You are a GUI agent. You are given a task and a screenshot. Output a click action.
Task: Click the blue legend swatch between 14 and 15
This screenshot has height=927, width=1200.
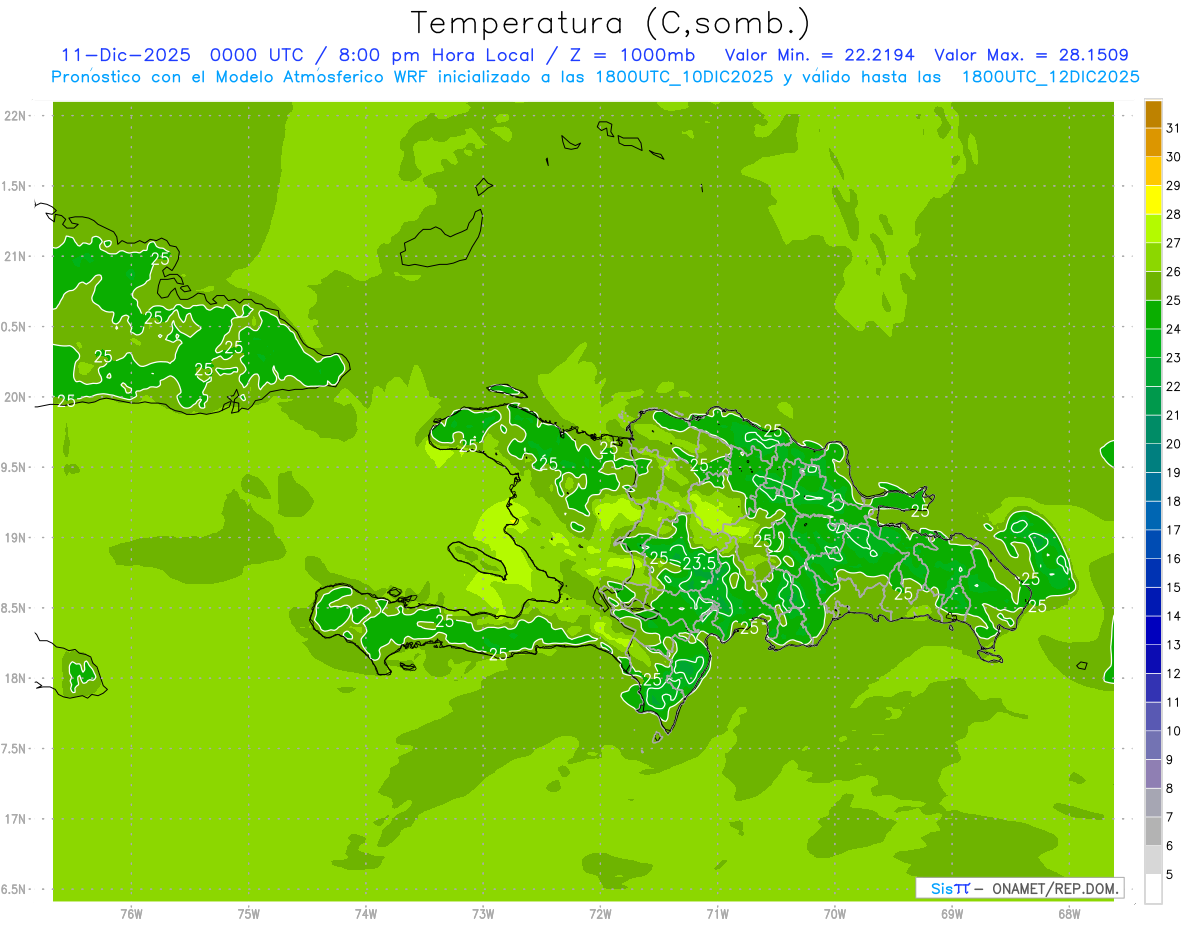point(1153,602)
